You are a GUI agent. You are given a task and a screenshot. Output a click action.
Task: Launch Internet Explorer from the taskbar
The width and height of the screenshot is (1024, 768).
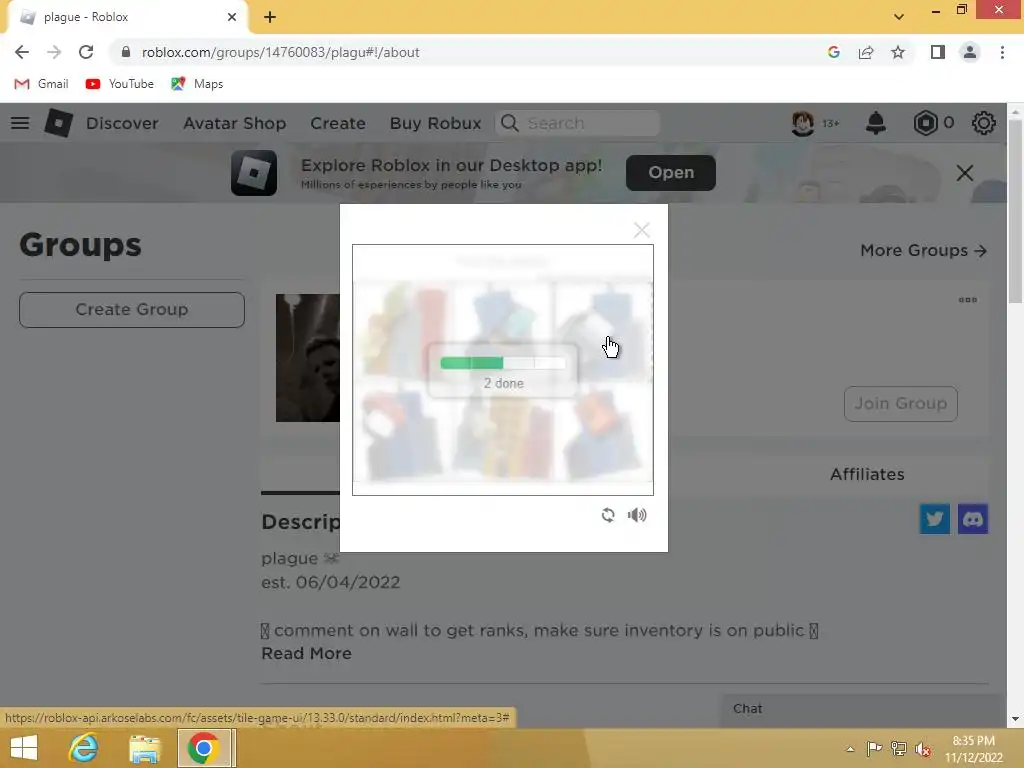click(84, 748)
